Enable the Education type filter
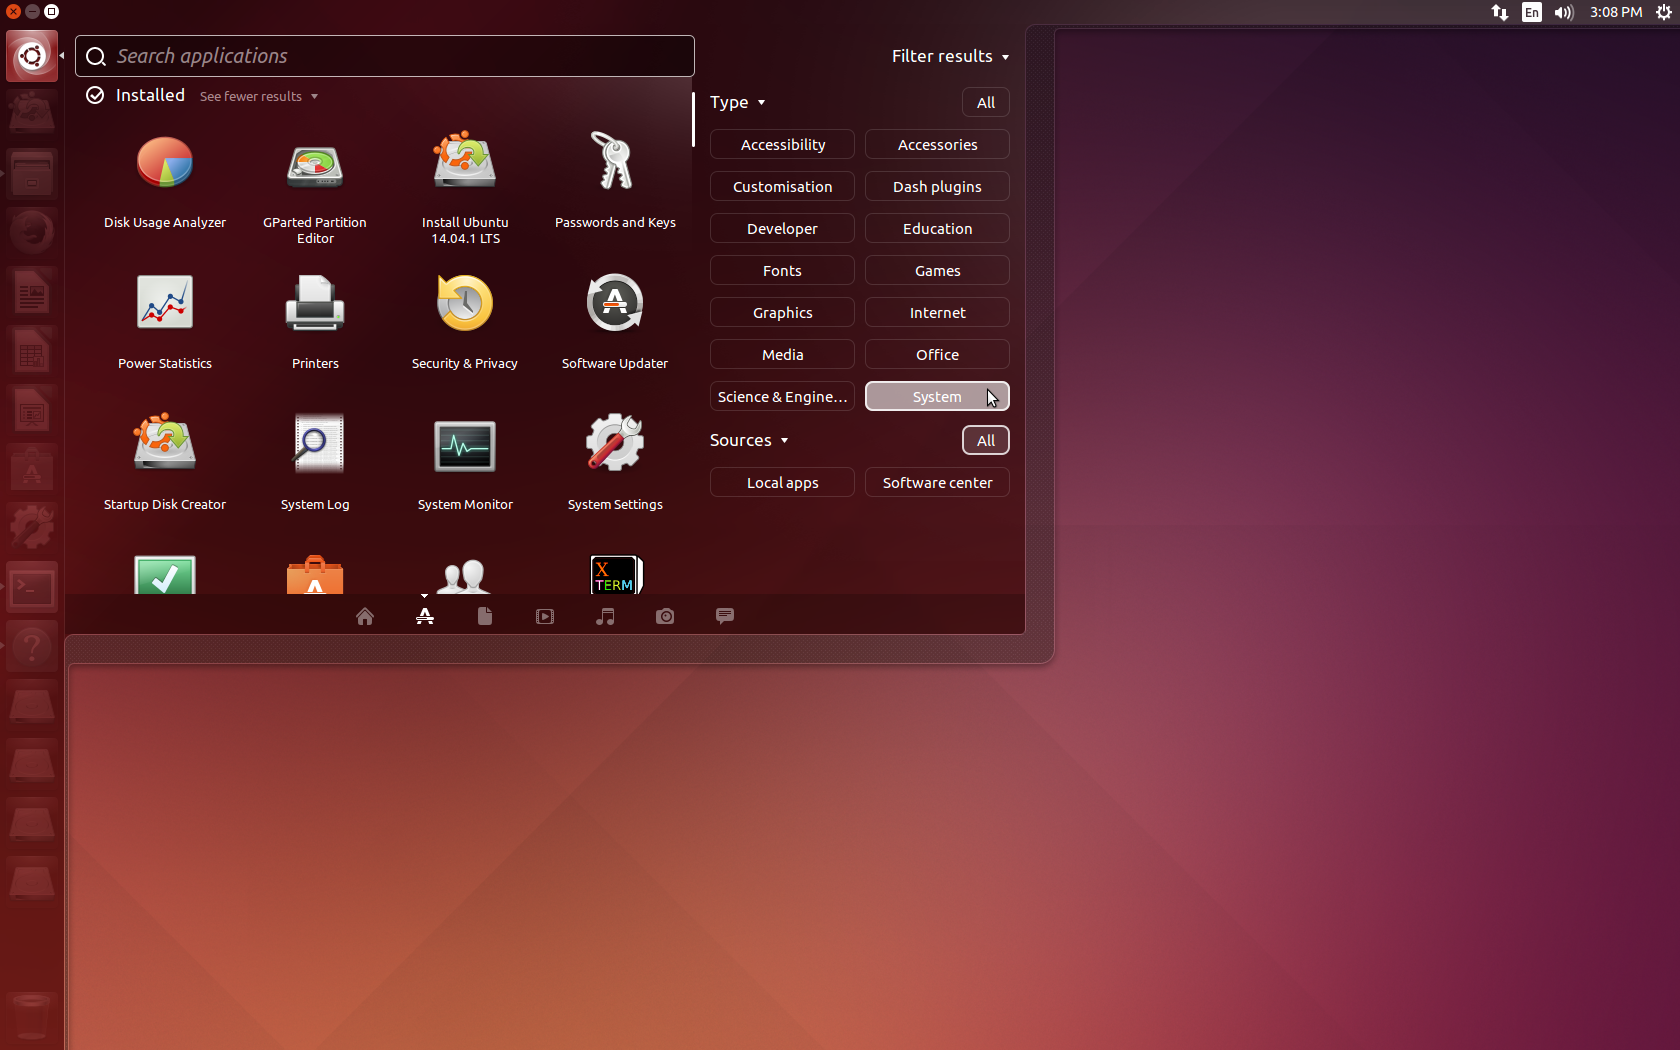1680x1050 pixels. click(x=936, y=228)
